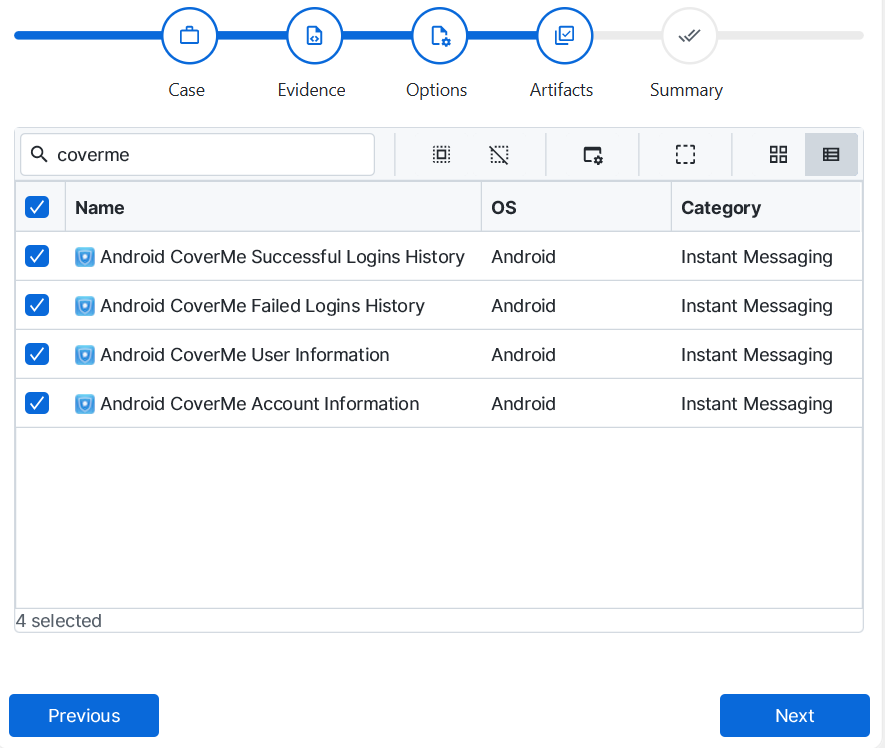
Task: Click the Previous button
Action: click(x=84, y=716)
